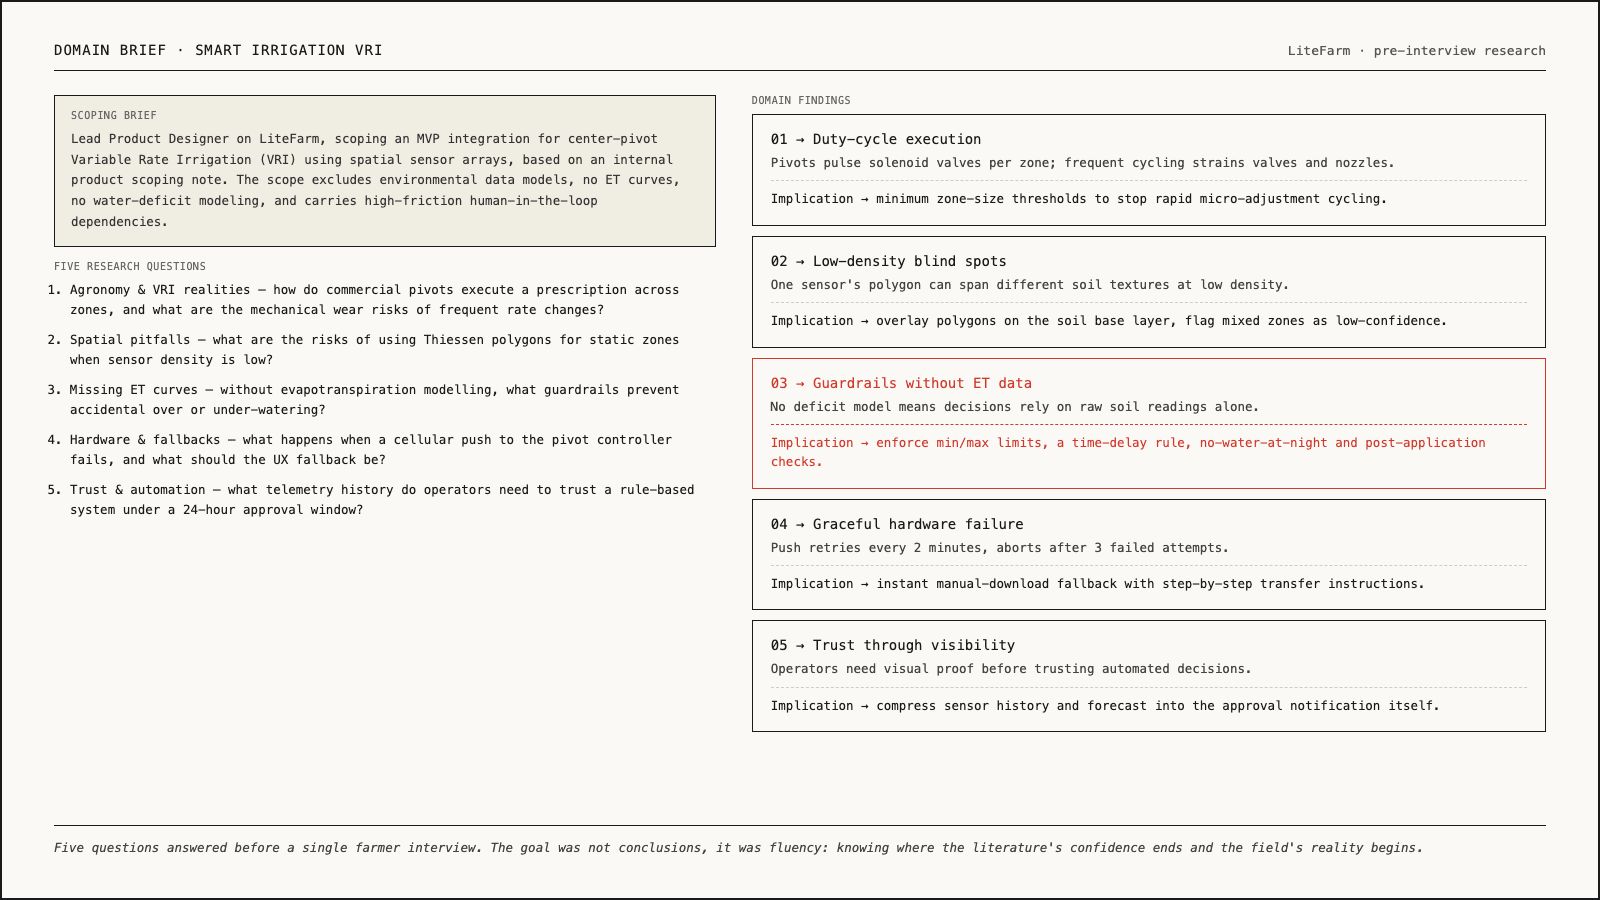Click the overlay polygons implication text
Image resolution: width=1600 pixels, height=900 pixels.
tap(1109, 321)
